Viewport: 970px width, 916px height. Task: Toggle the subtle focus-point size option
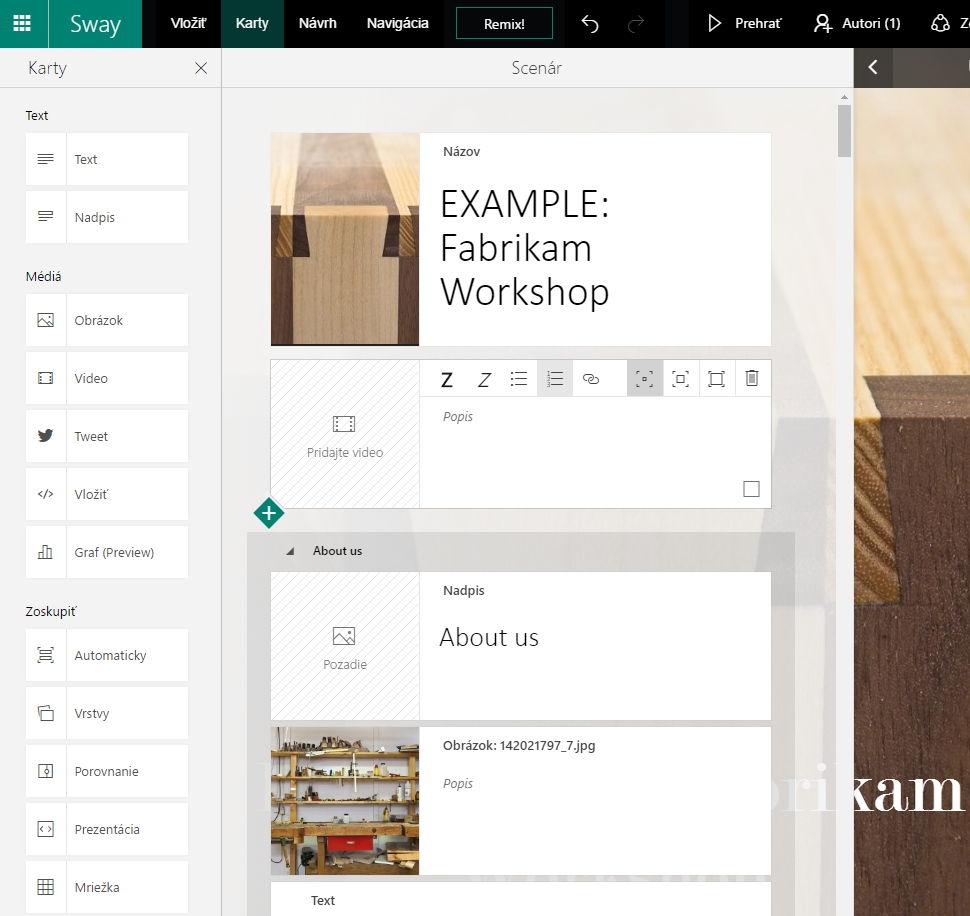(645, 379)
